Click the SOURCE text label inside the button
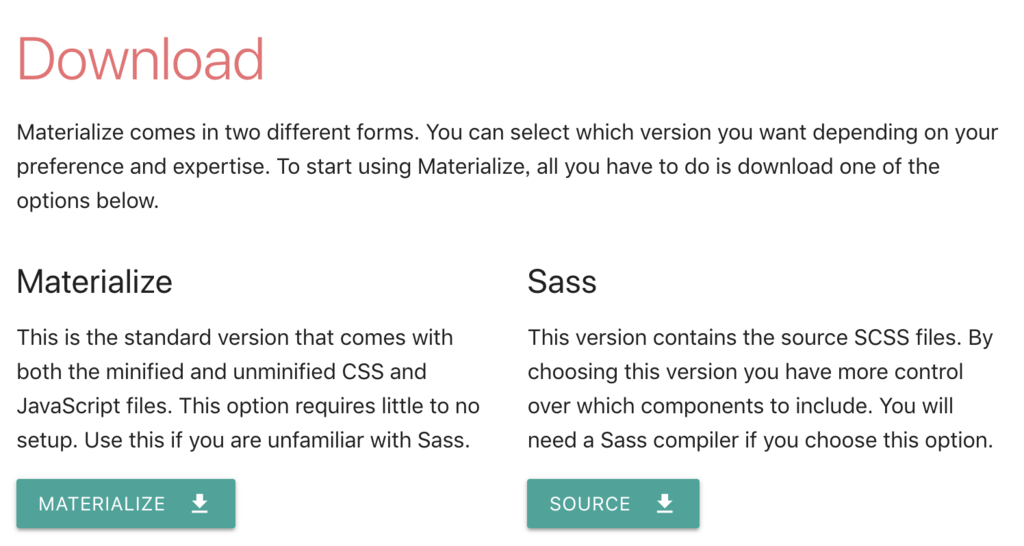The height and width of the screenshot is (546, 1024). (590, 504)
